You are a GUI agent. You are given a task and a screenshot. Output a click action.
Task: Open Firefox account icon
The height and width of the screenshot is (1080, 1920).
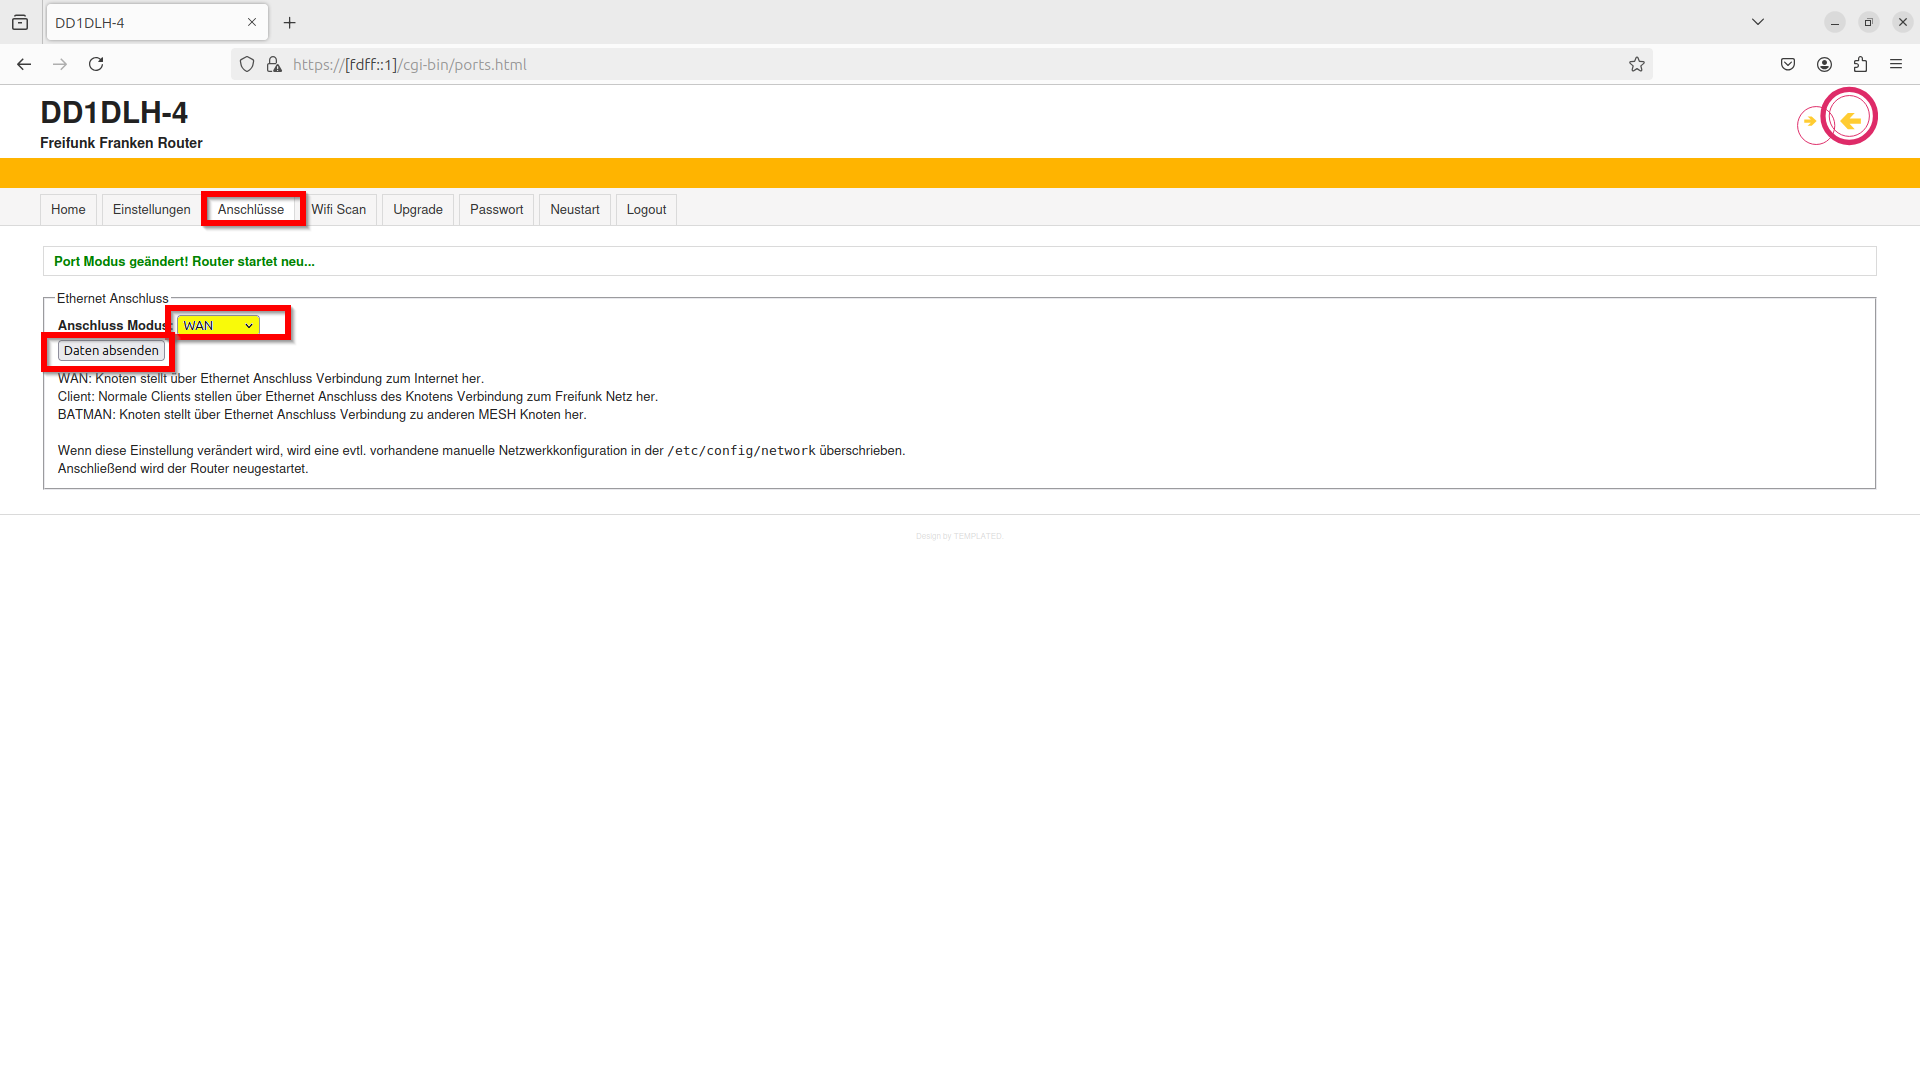(1824, 64)
